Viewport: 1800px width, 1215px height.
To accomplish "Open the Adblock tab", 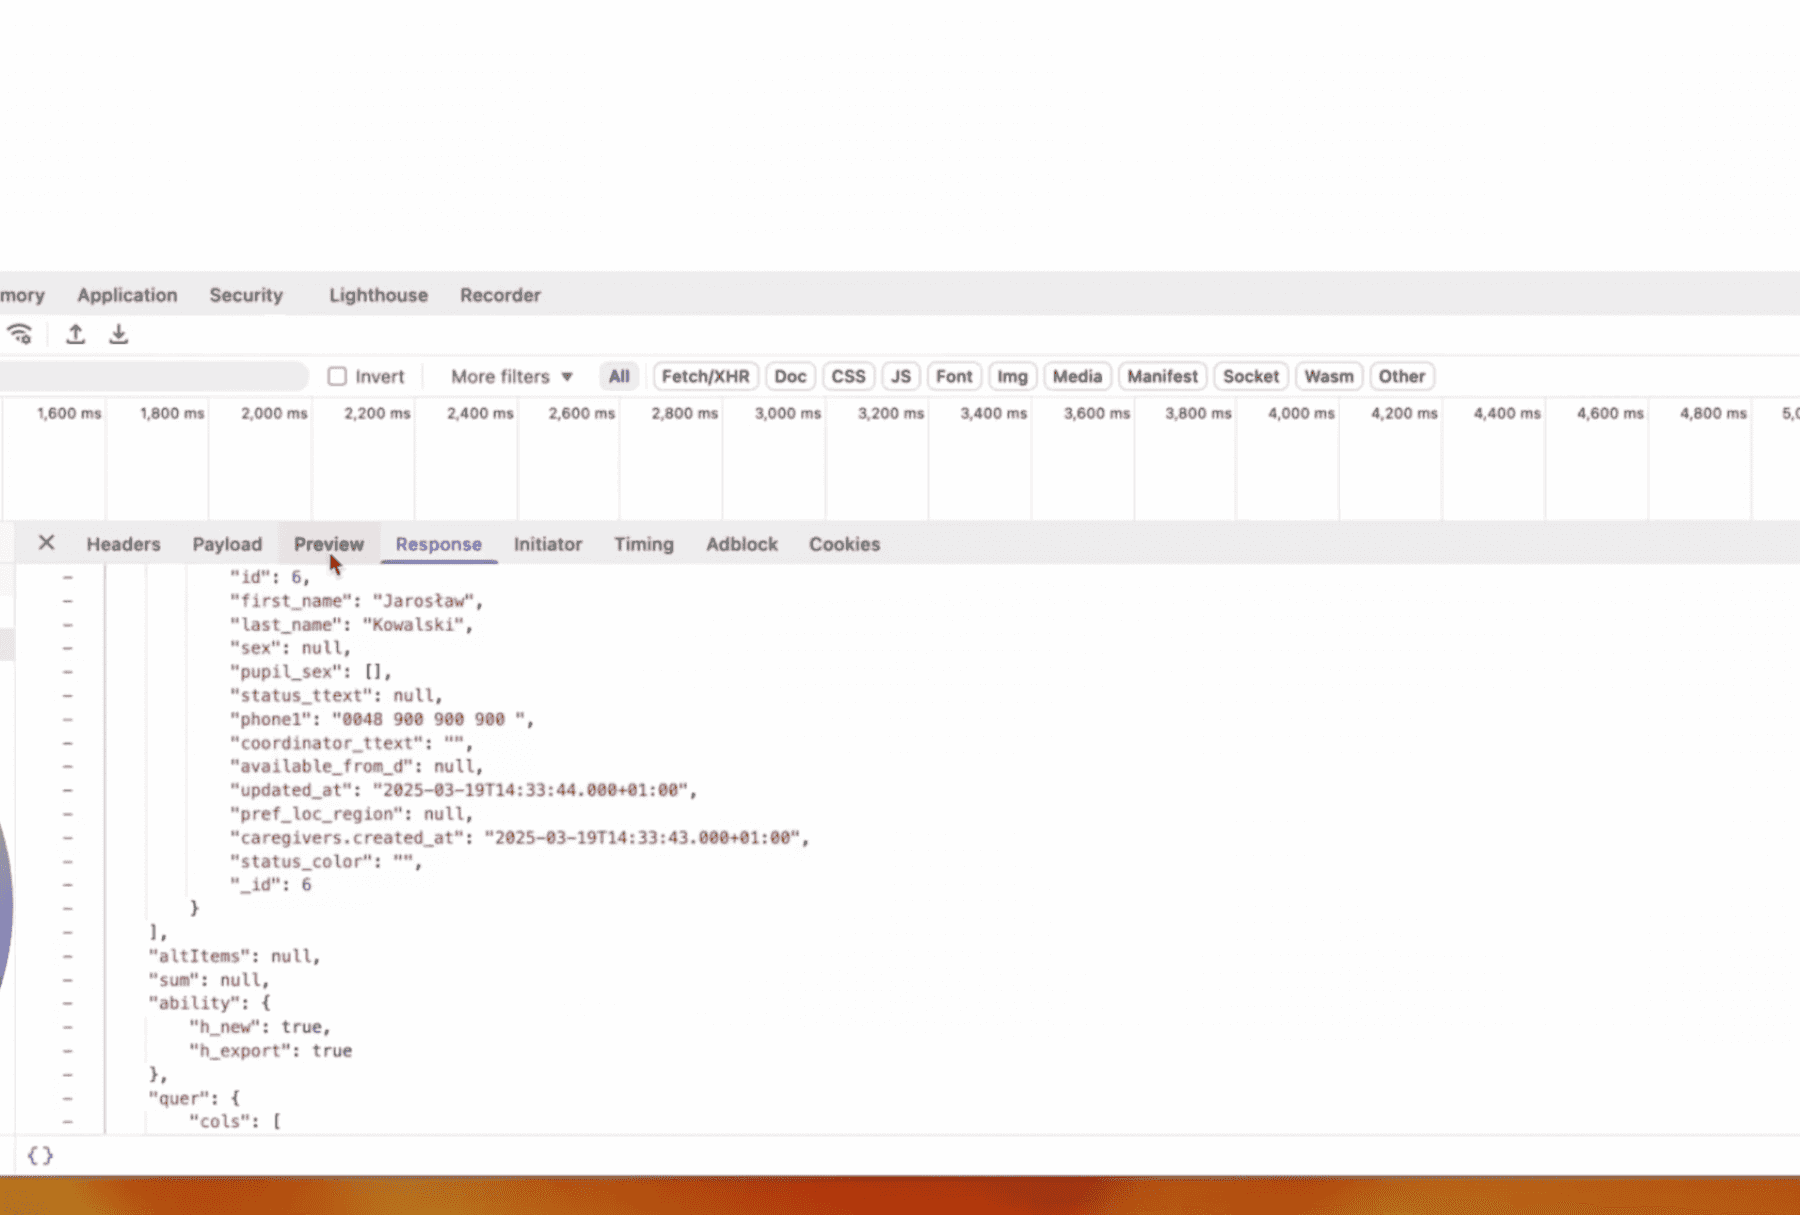I will pos(742,544).
